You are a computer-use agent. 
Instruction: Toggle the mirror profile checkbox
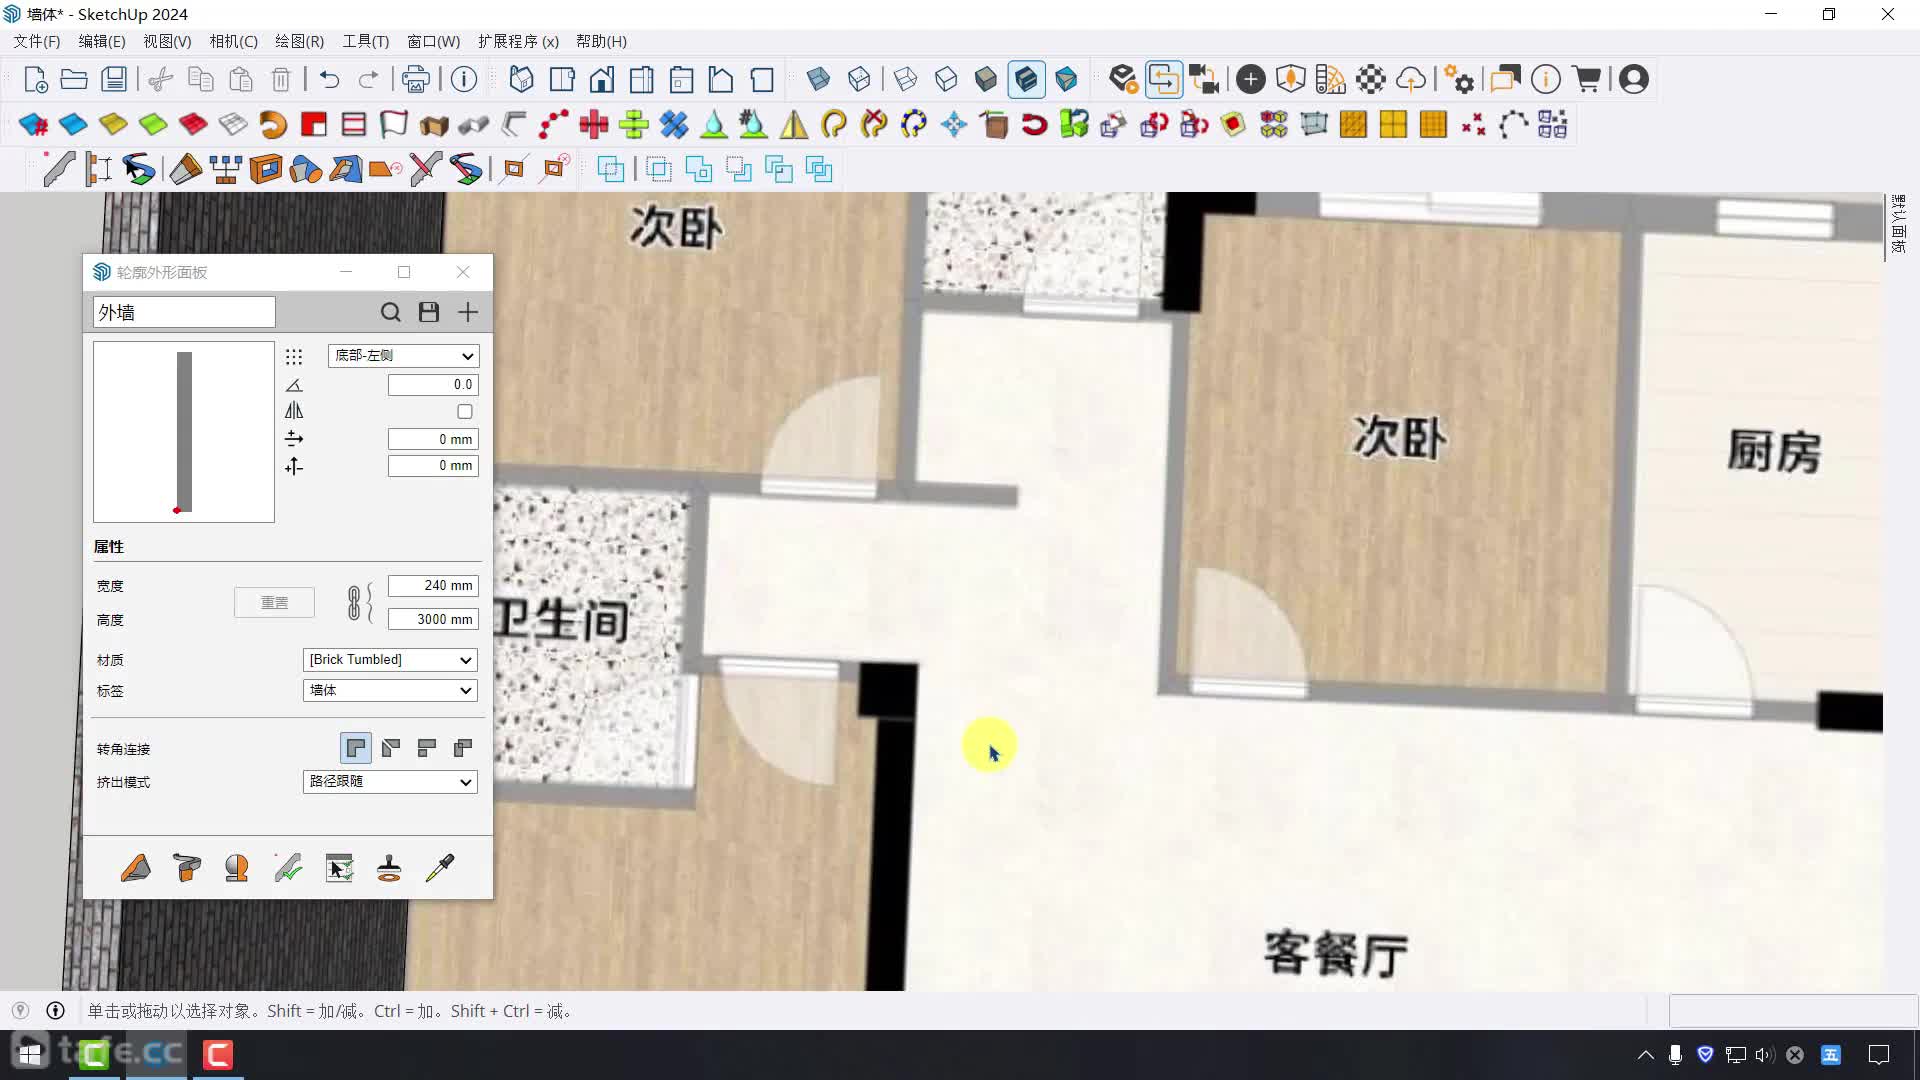tap(465, 411)
